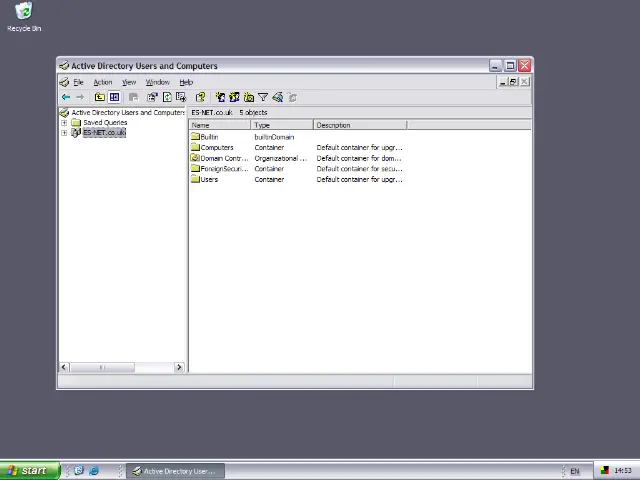Click the Create new organizational unit icon
The height and width of the screenshot is (480, 640).
click(248, 97)
